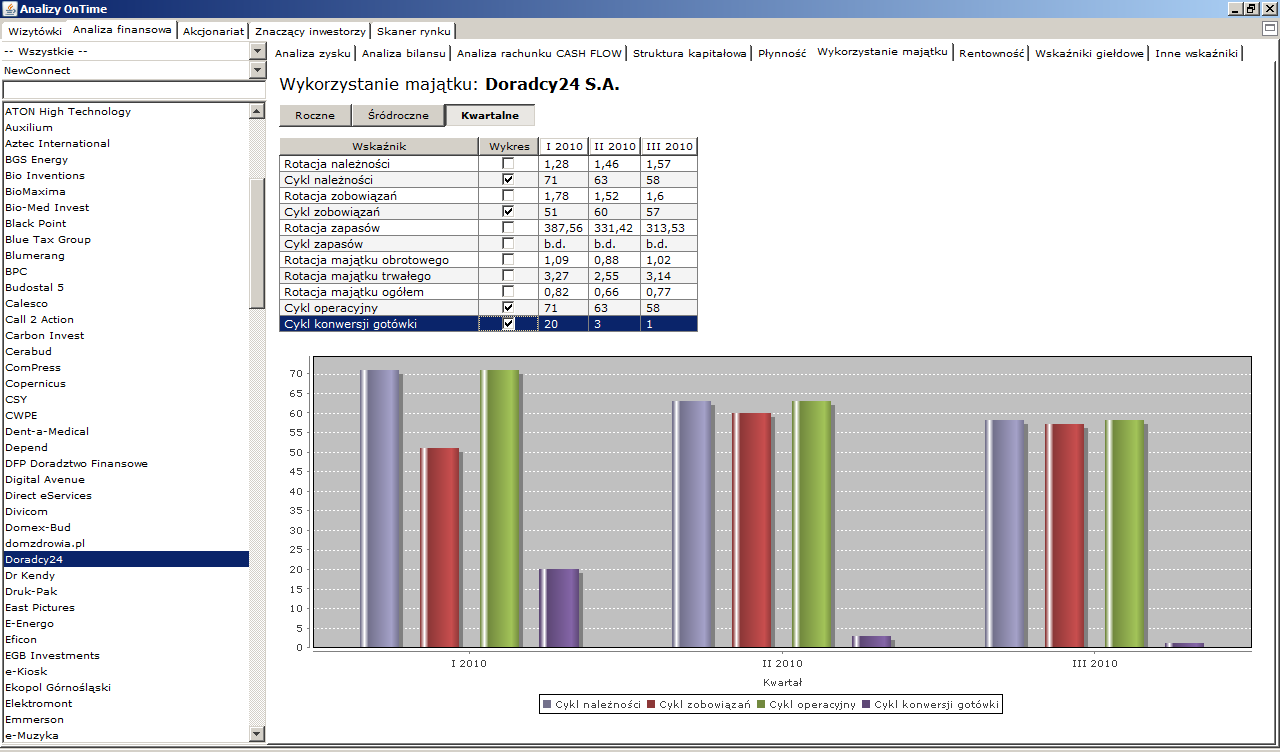Viewport: 1280px width, 752px height.
Task: Click the I 2010 column header
Action: point(563,147)
